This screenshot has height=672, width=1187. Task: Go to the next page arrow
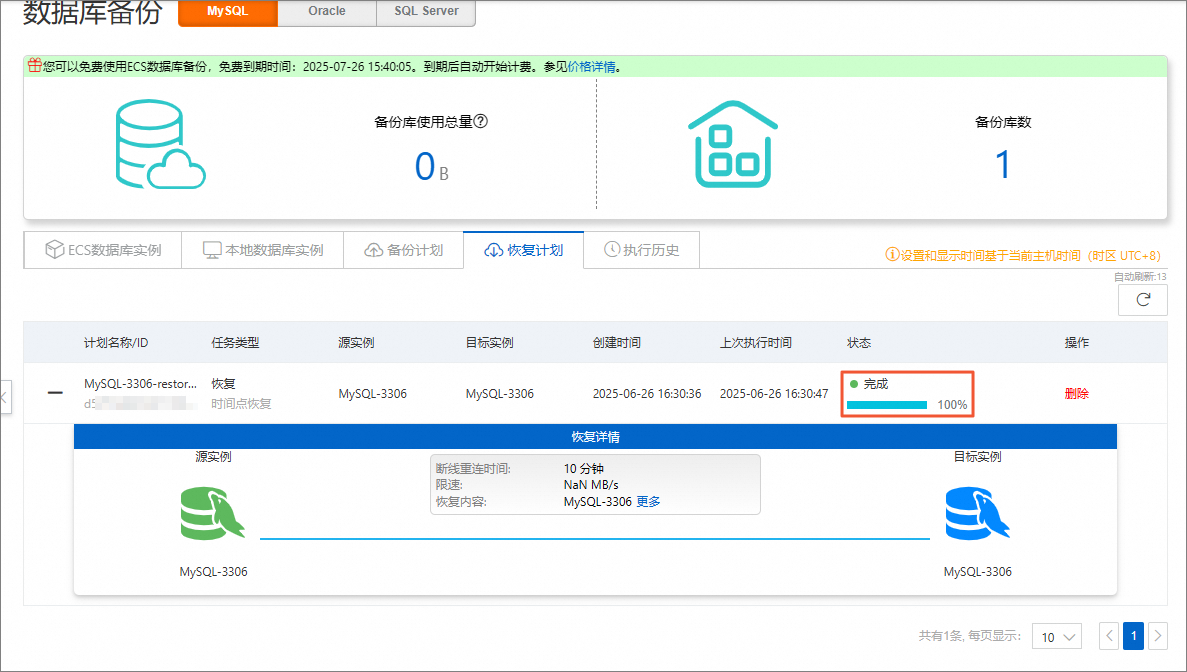point(1157,636)
